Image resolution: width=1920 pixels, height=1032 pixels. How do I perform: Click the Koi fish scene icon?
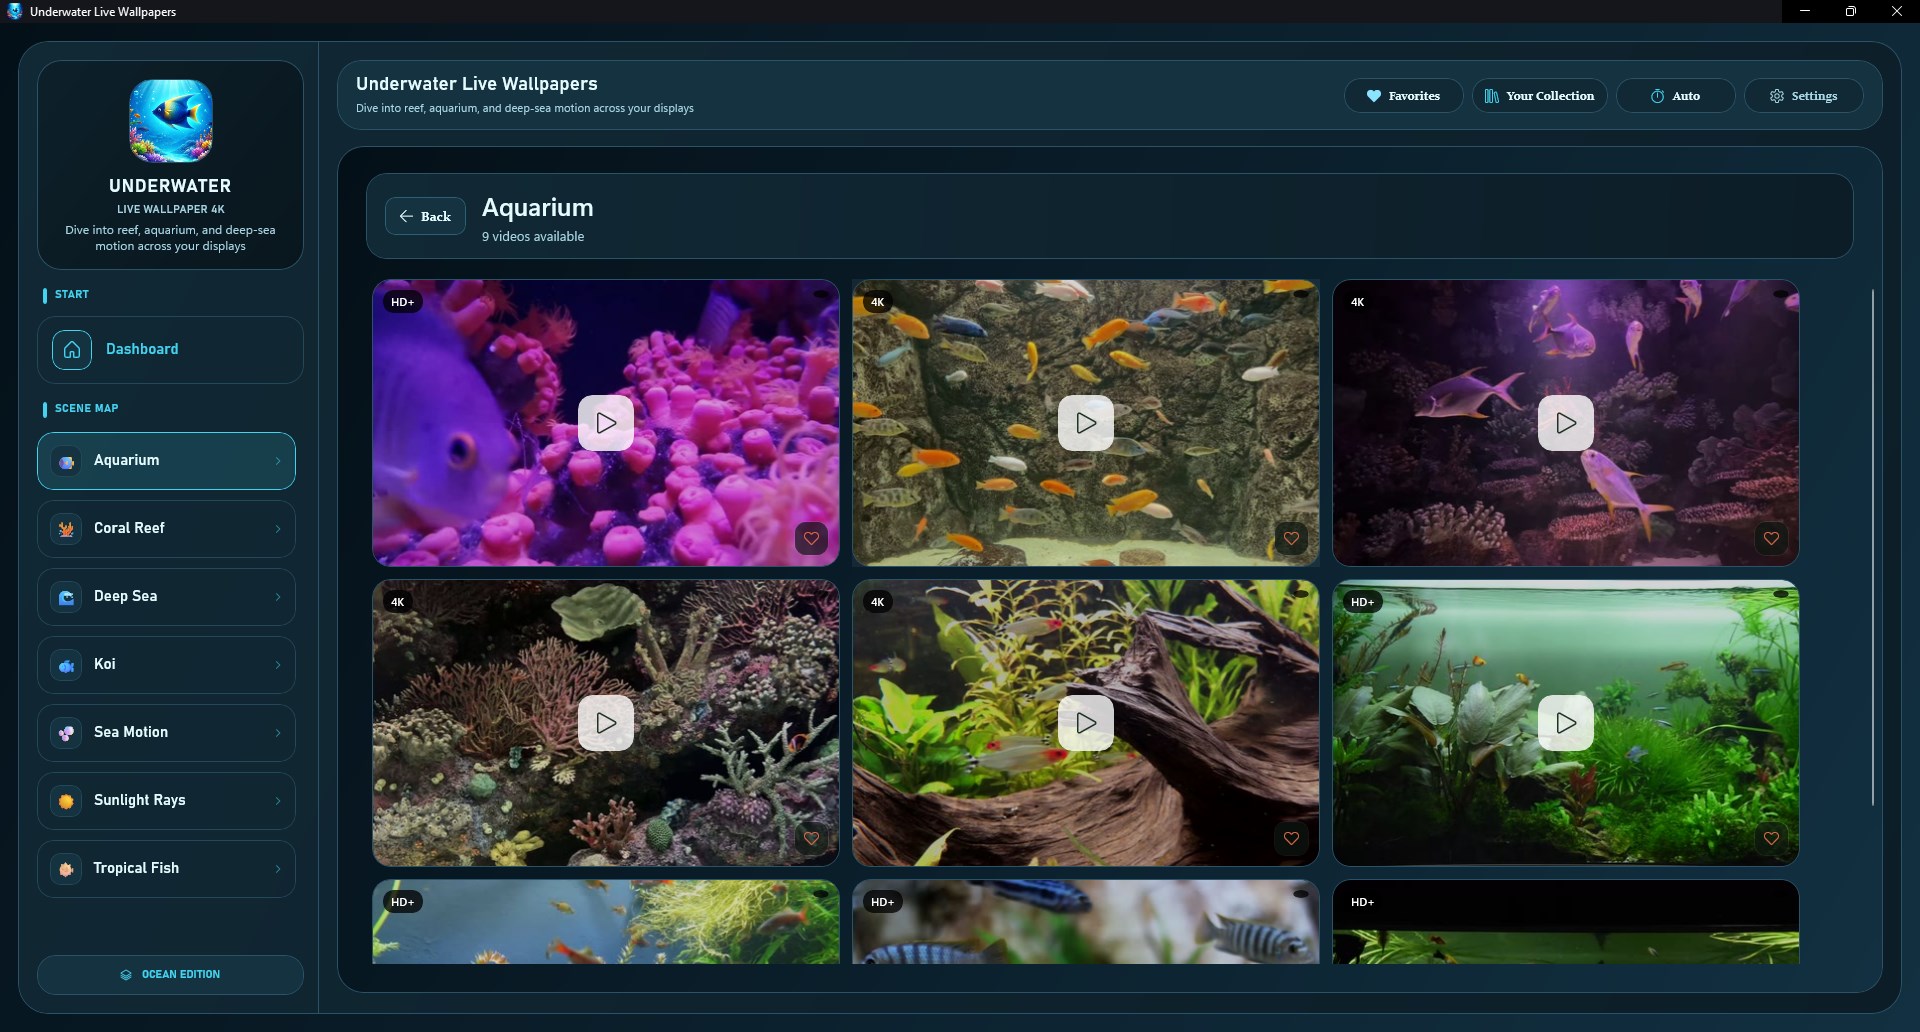tap(66, 665)
